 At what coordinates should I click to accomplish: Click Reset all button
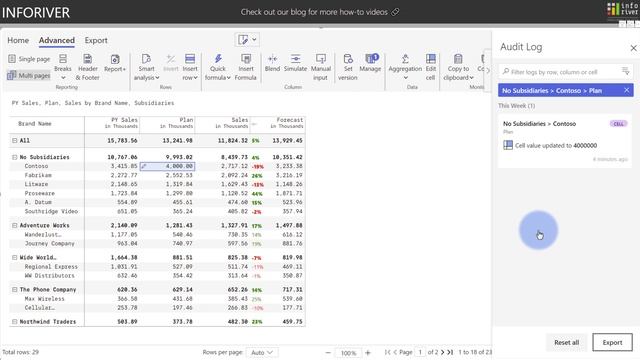point(566,342)
